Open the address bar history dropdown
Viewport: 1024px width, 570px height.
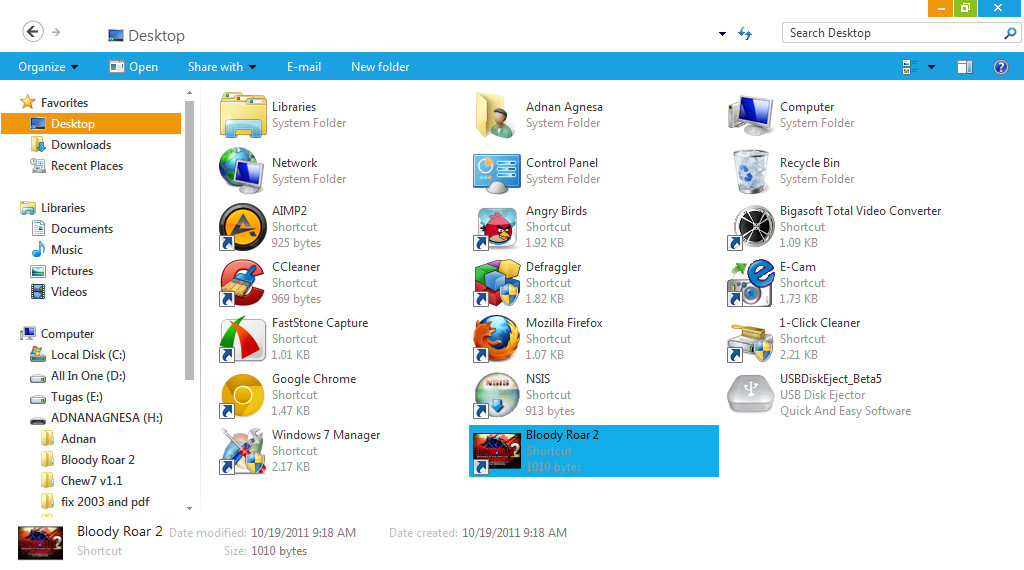tap(722, 33)
